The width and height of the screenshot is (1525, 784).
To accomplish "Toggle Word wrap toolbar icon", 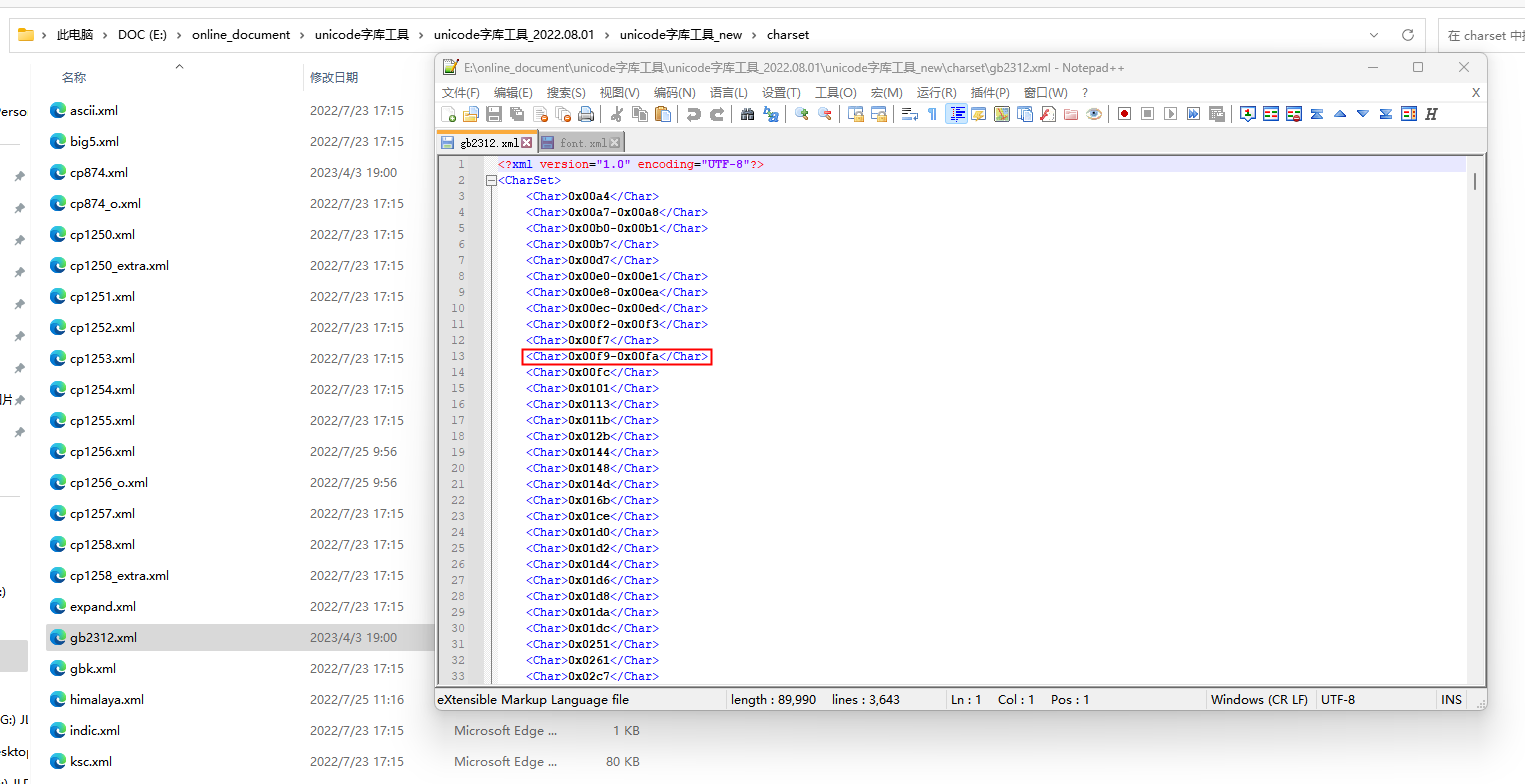I will point(909,114).
